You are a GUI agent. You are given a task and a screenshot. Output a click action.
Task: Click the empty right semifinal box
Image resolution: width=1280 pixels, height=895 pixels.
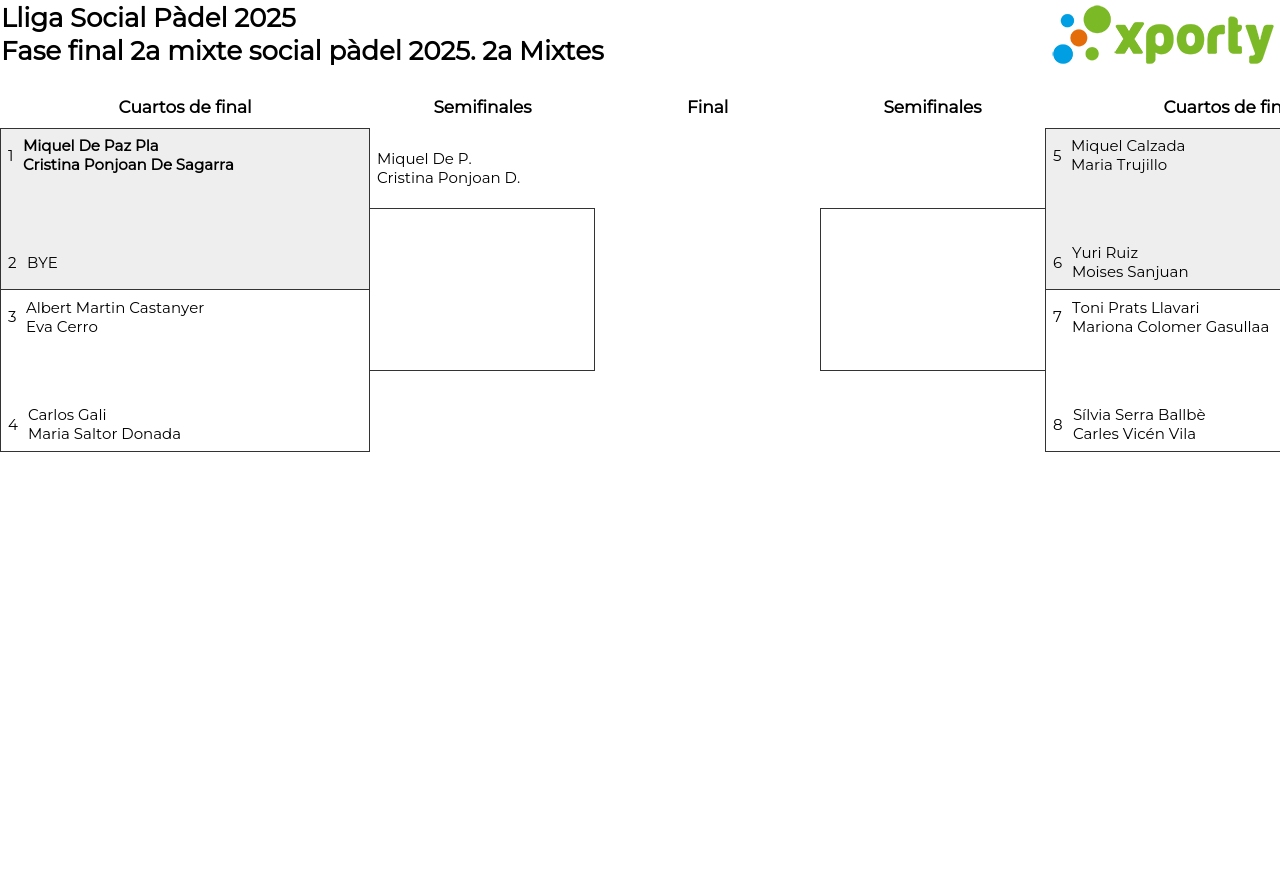pyautogui.click(x=932, y=289)
